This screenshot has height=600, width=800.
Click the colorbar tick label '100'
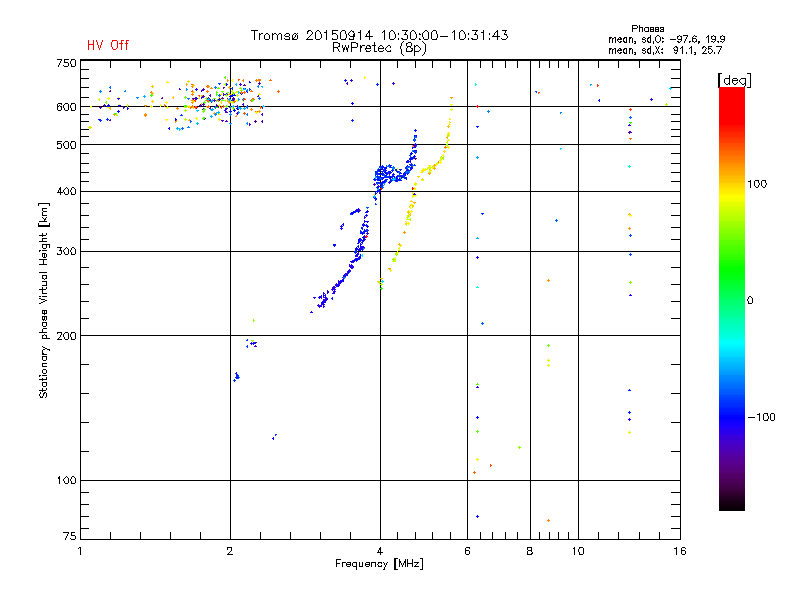tap(757, 184)
